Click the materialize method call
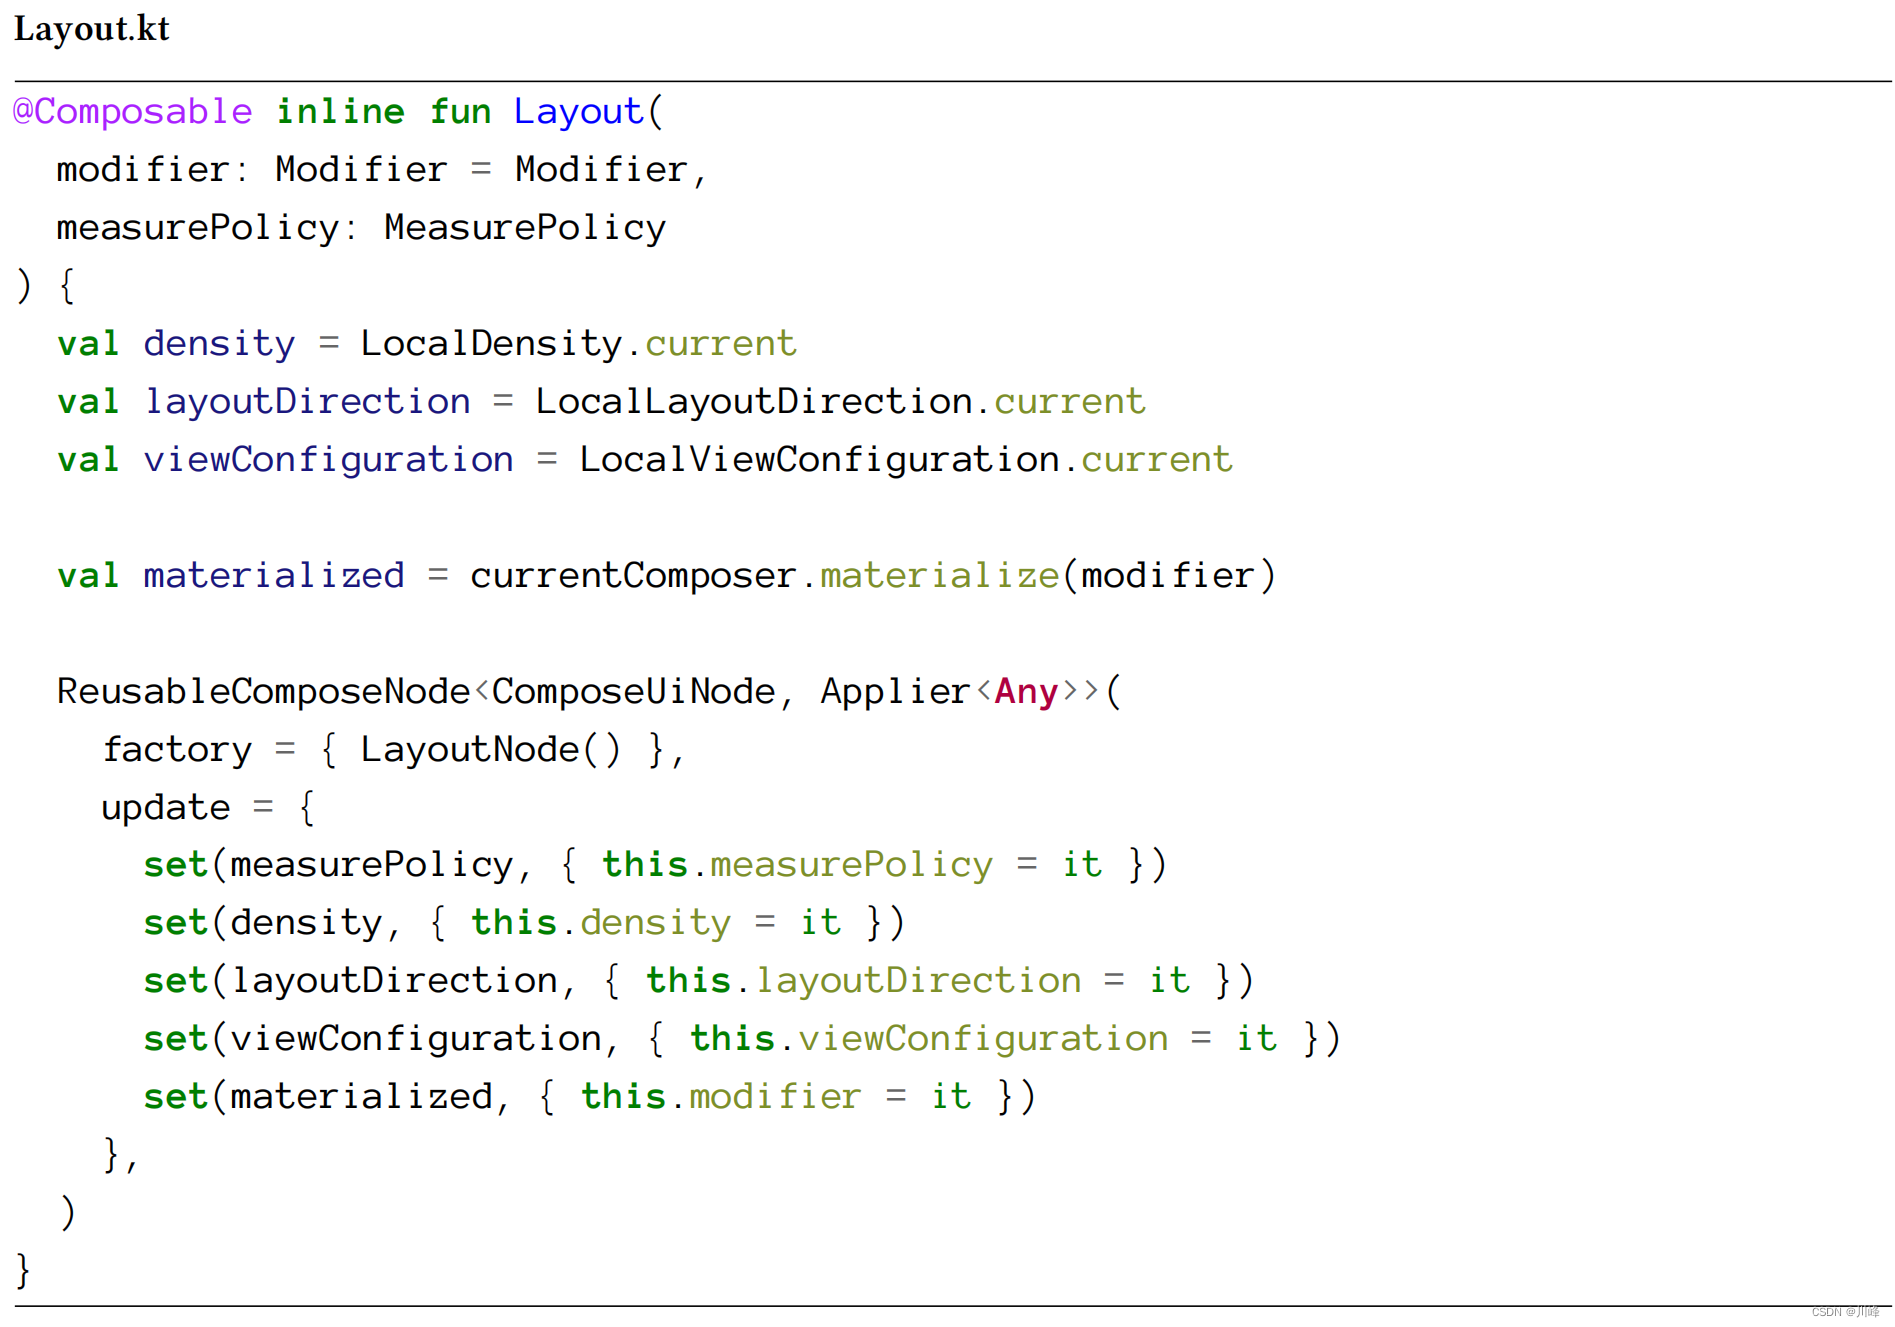The image size is (1895, 1327). click(938, 576)
